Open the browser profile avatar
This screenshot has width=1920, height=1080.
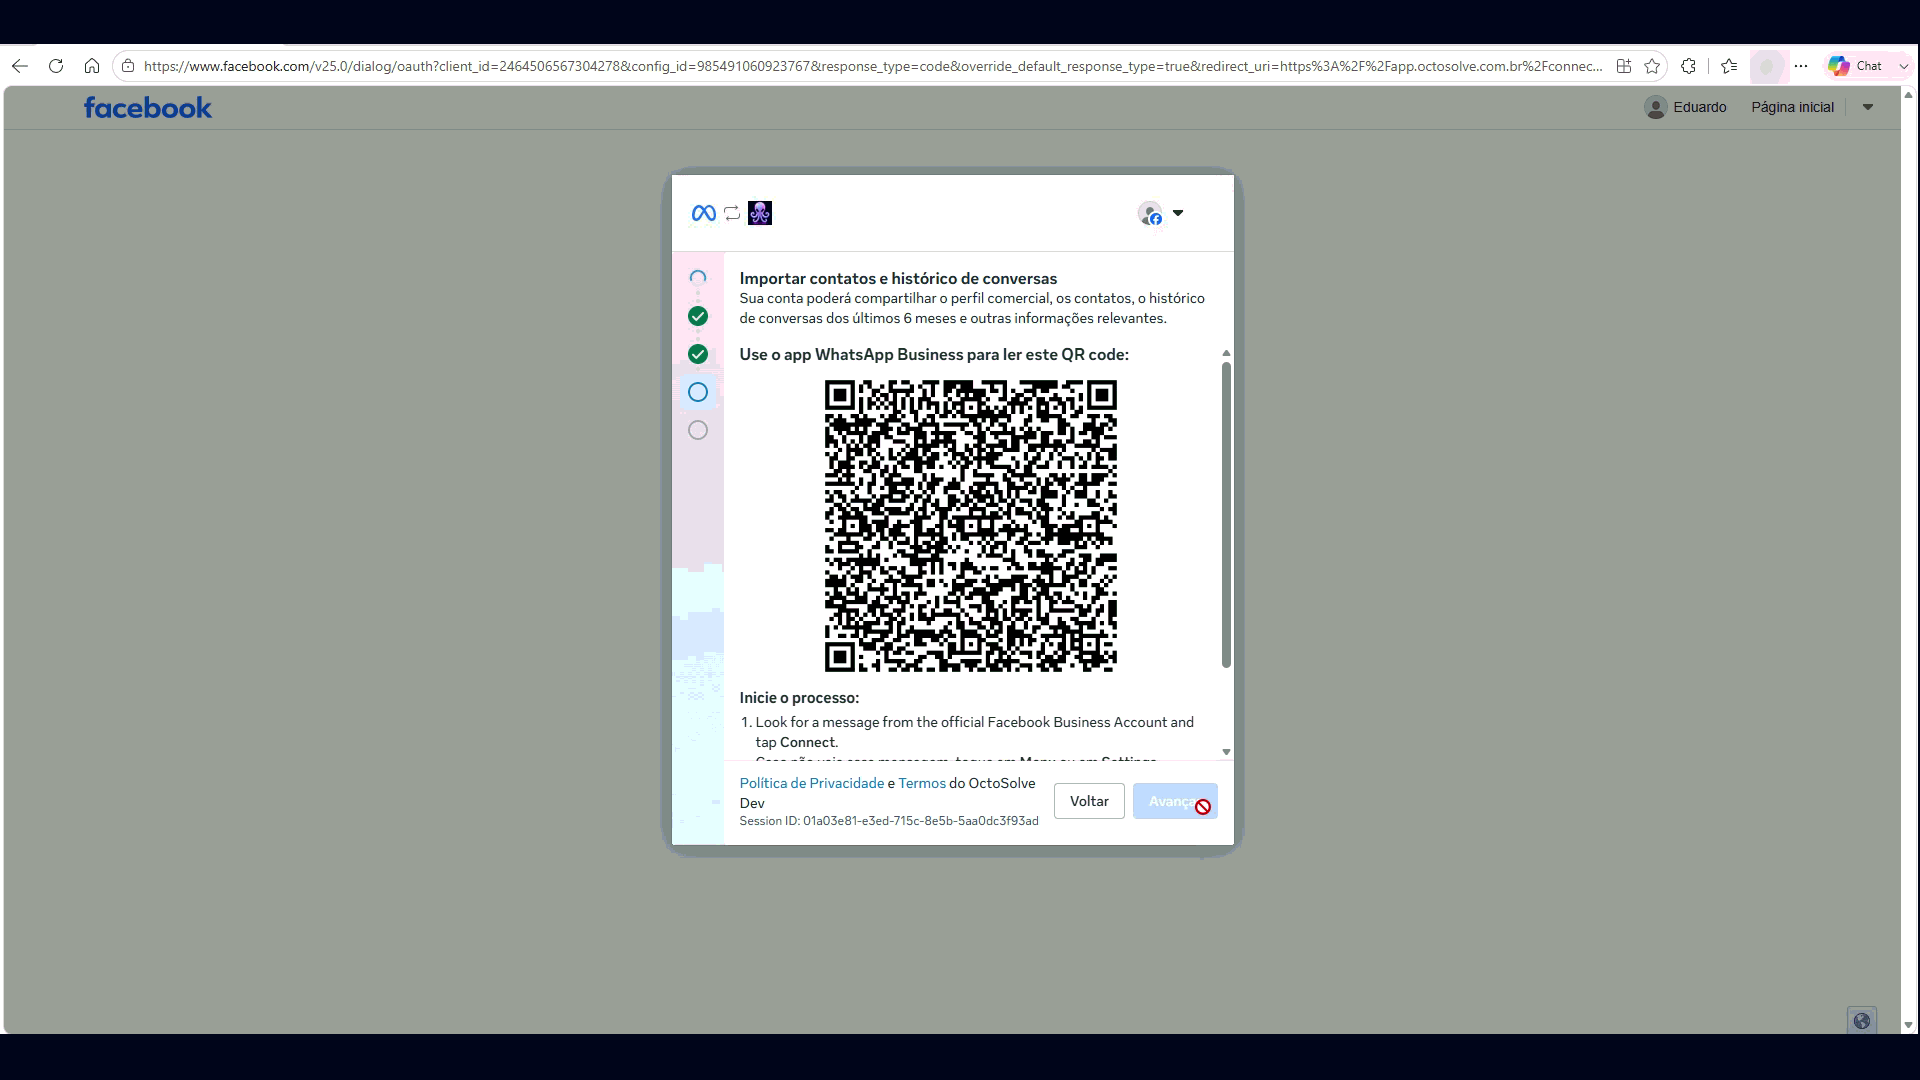click(x=1767, y=66)
